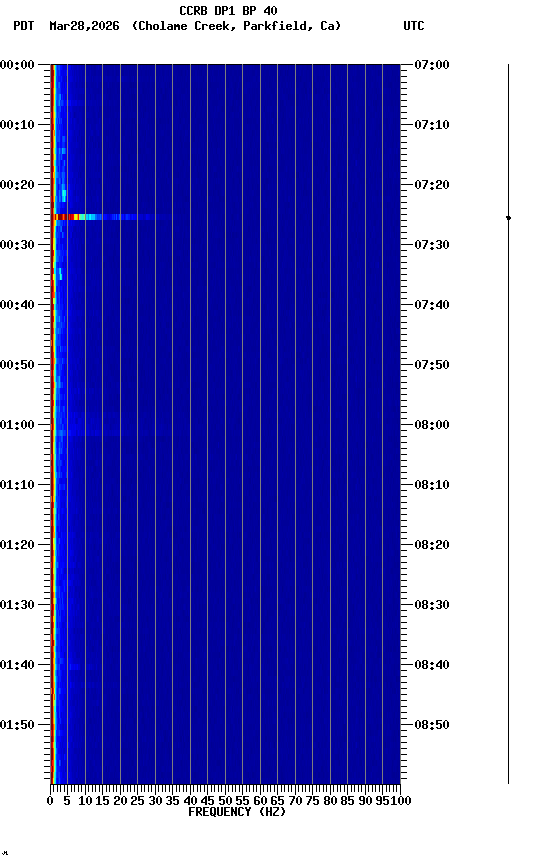
Task: Click the PDT time label '01:00'
Action: tap(17, 425)
